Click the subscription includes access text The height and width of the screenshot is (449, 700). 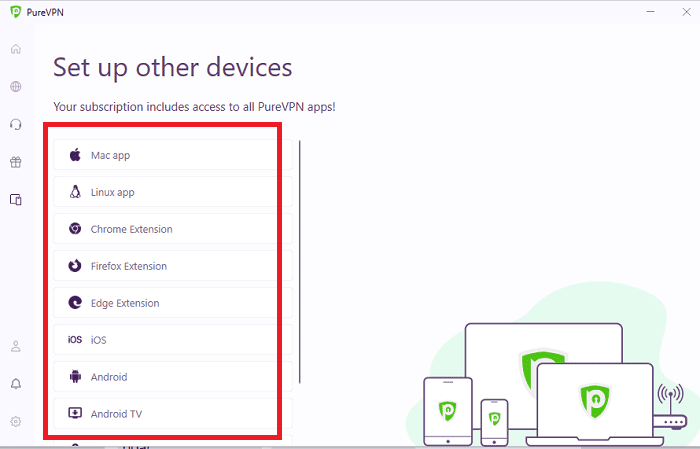194,107
